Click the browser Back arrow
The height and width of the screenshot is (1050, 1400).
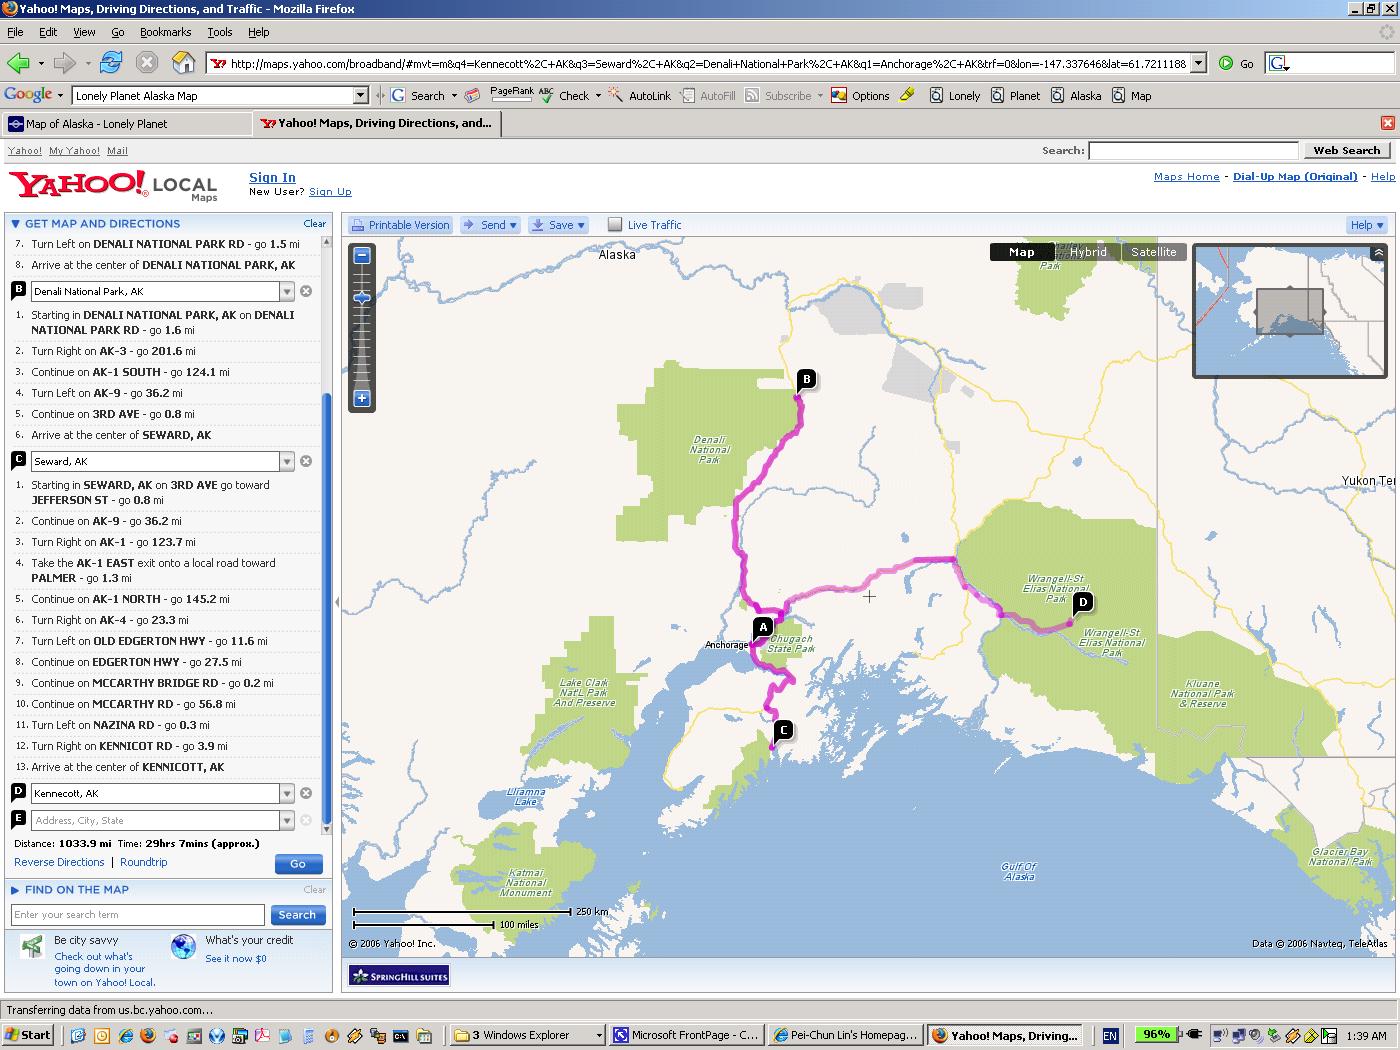18,63
